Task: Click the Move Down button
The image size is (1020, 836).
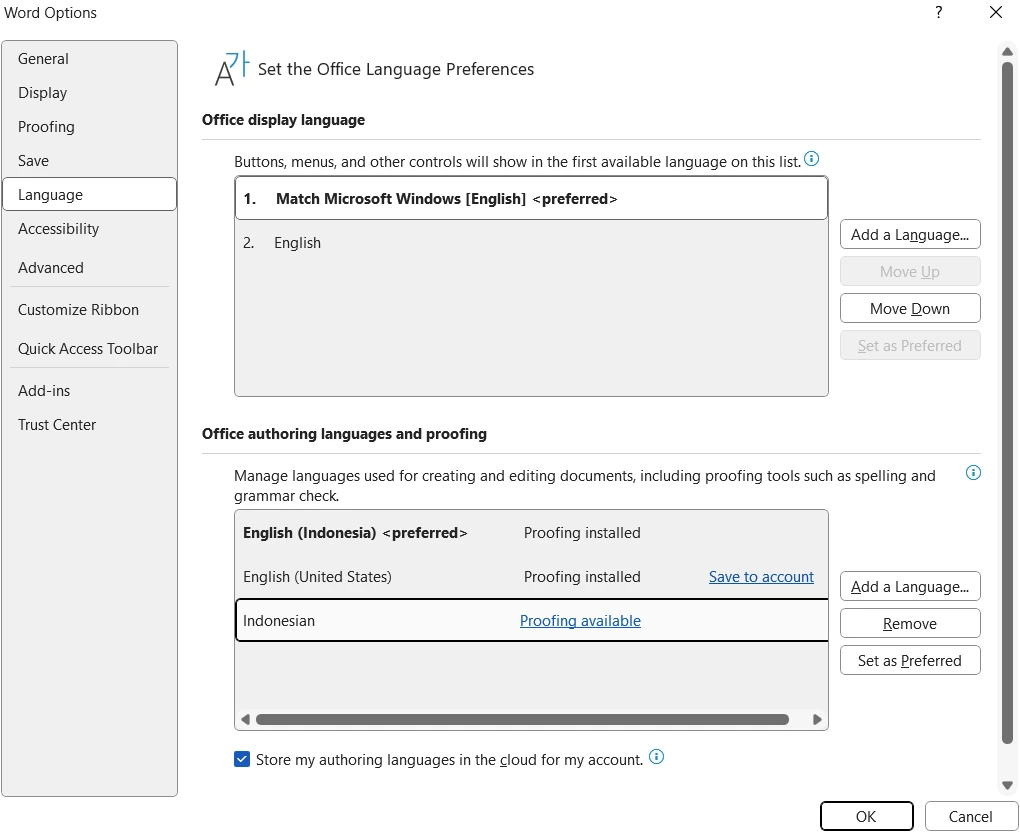Action: [x=909, y=308]
